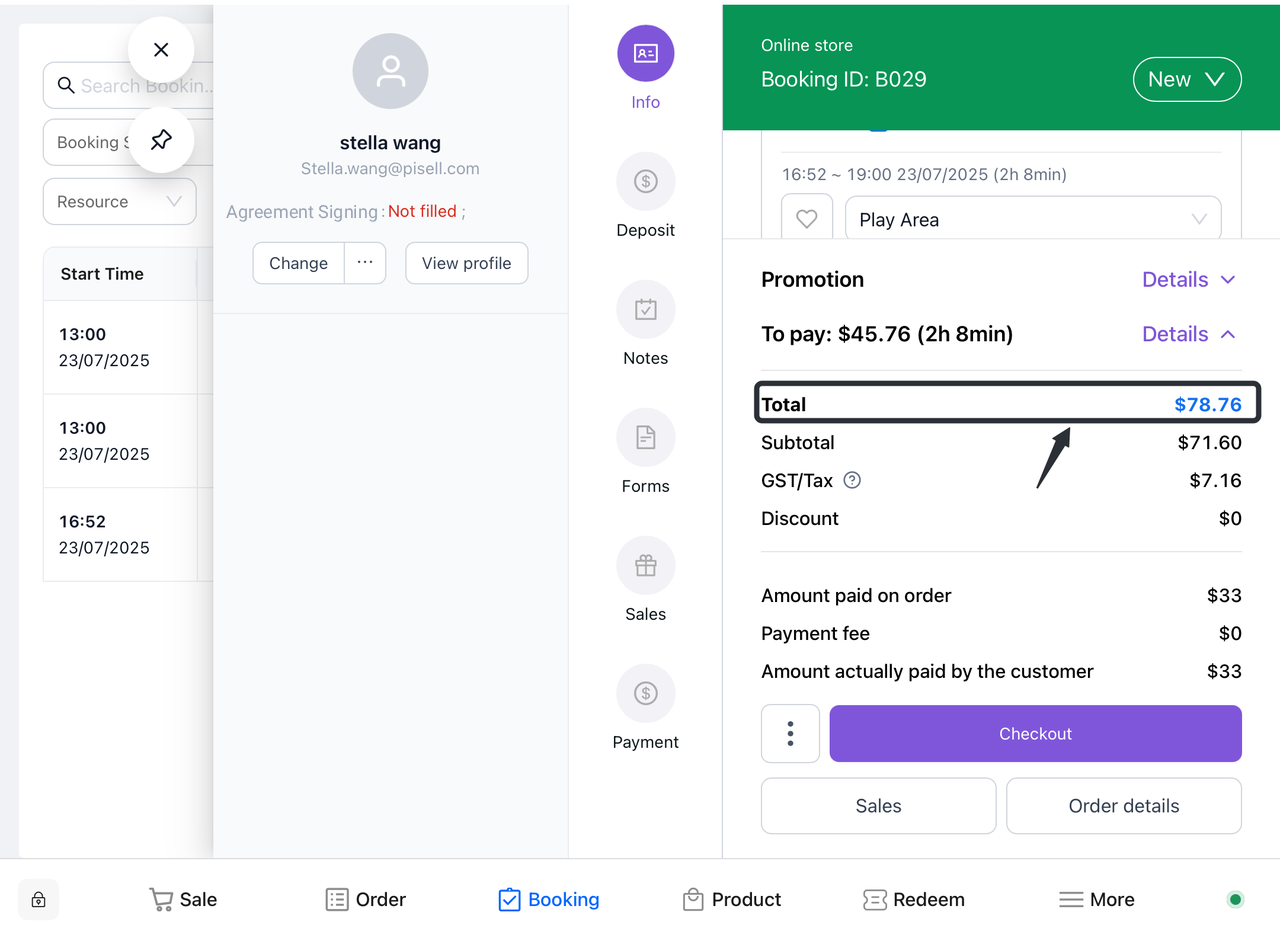1280x941 pixels.
Task: Open the Deposit section icon
Action: (x=645, y=182)
